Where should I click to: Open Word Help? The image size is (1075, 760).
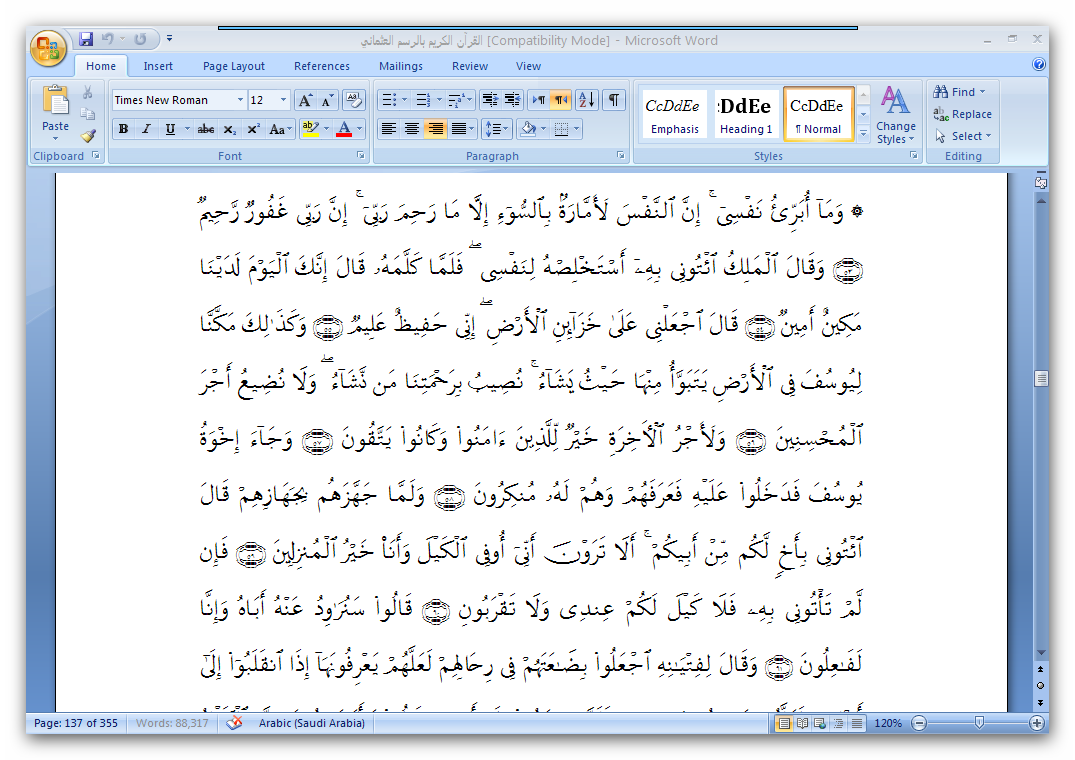pyautogui.click(x=1039, y=64)
